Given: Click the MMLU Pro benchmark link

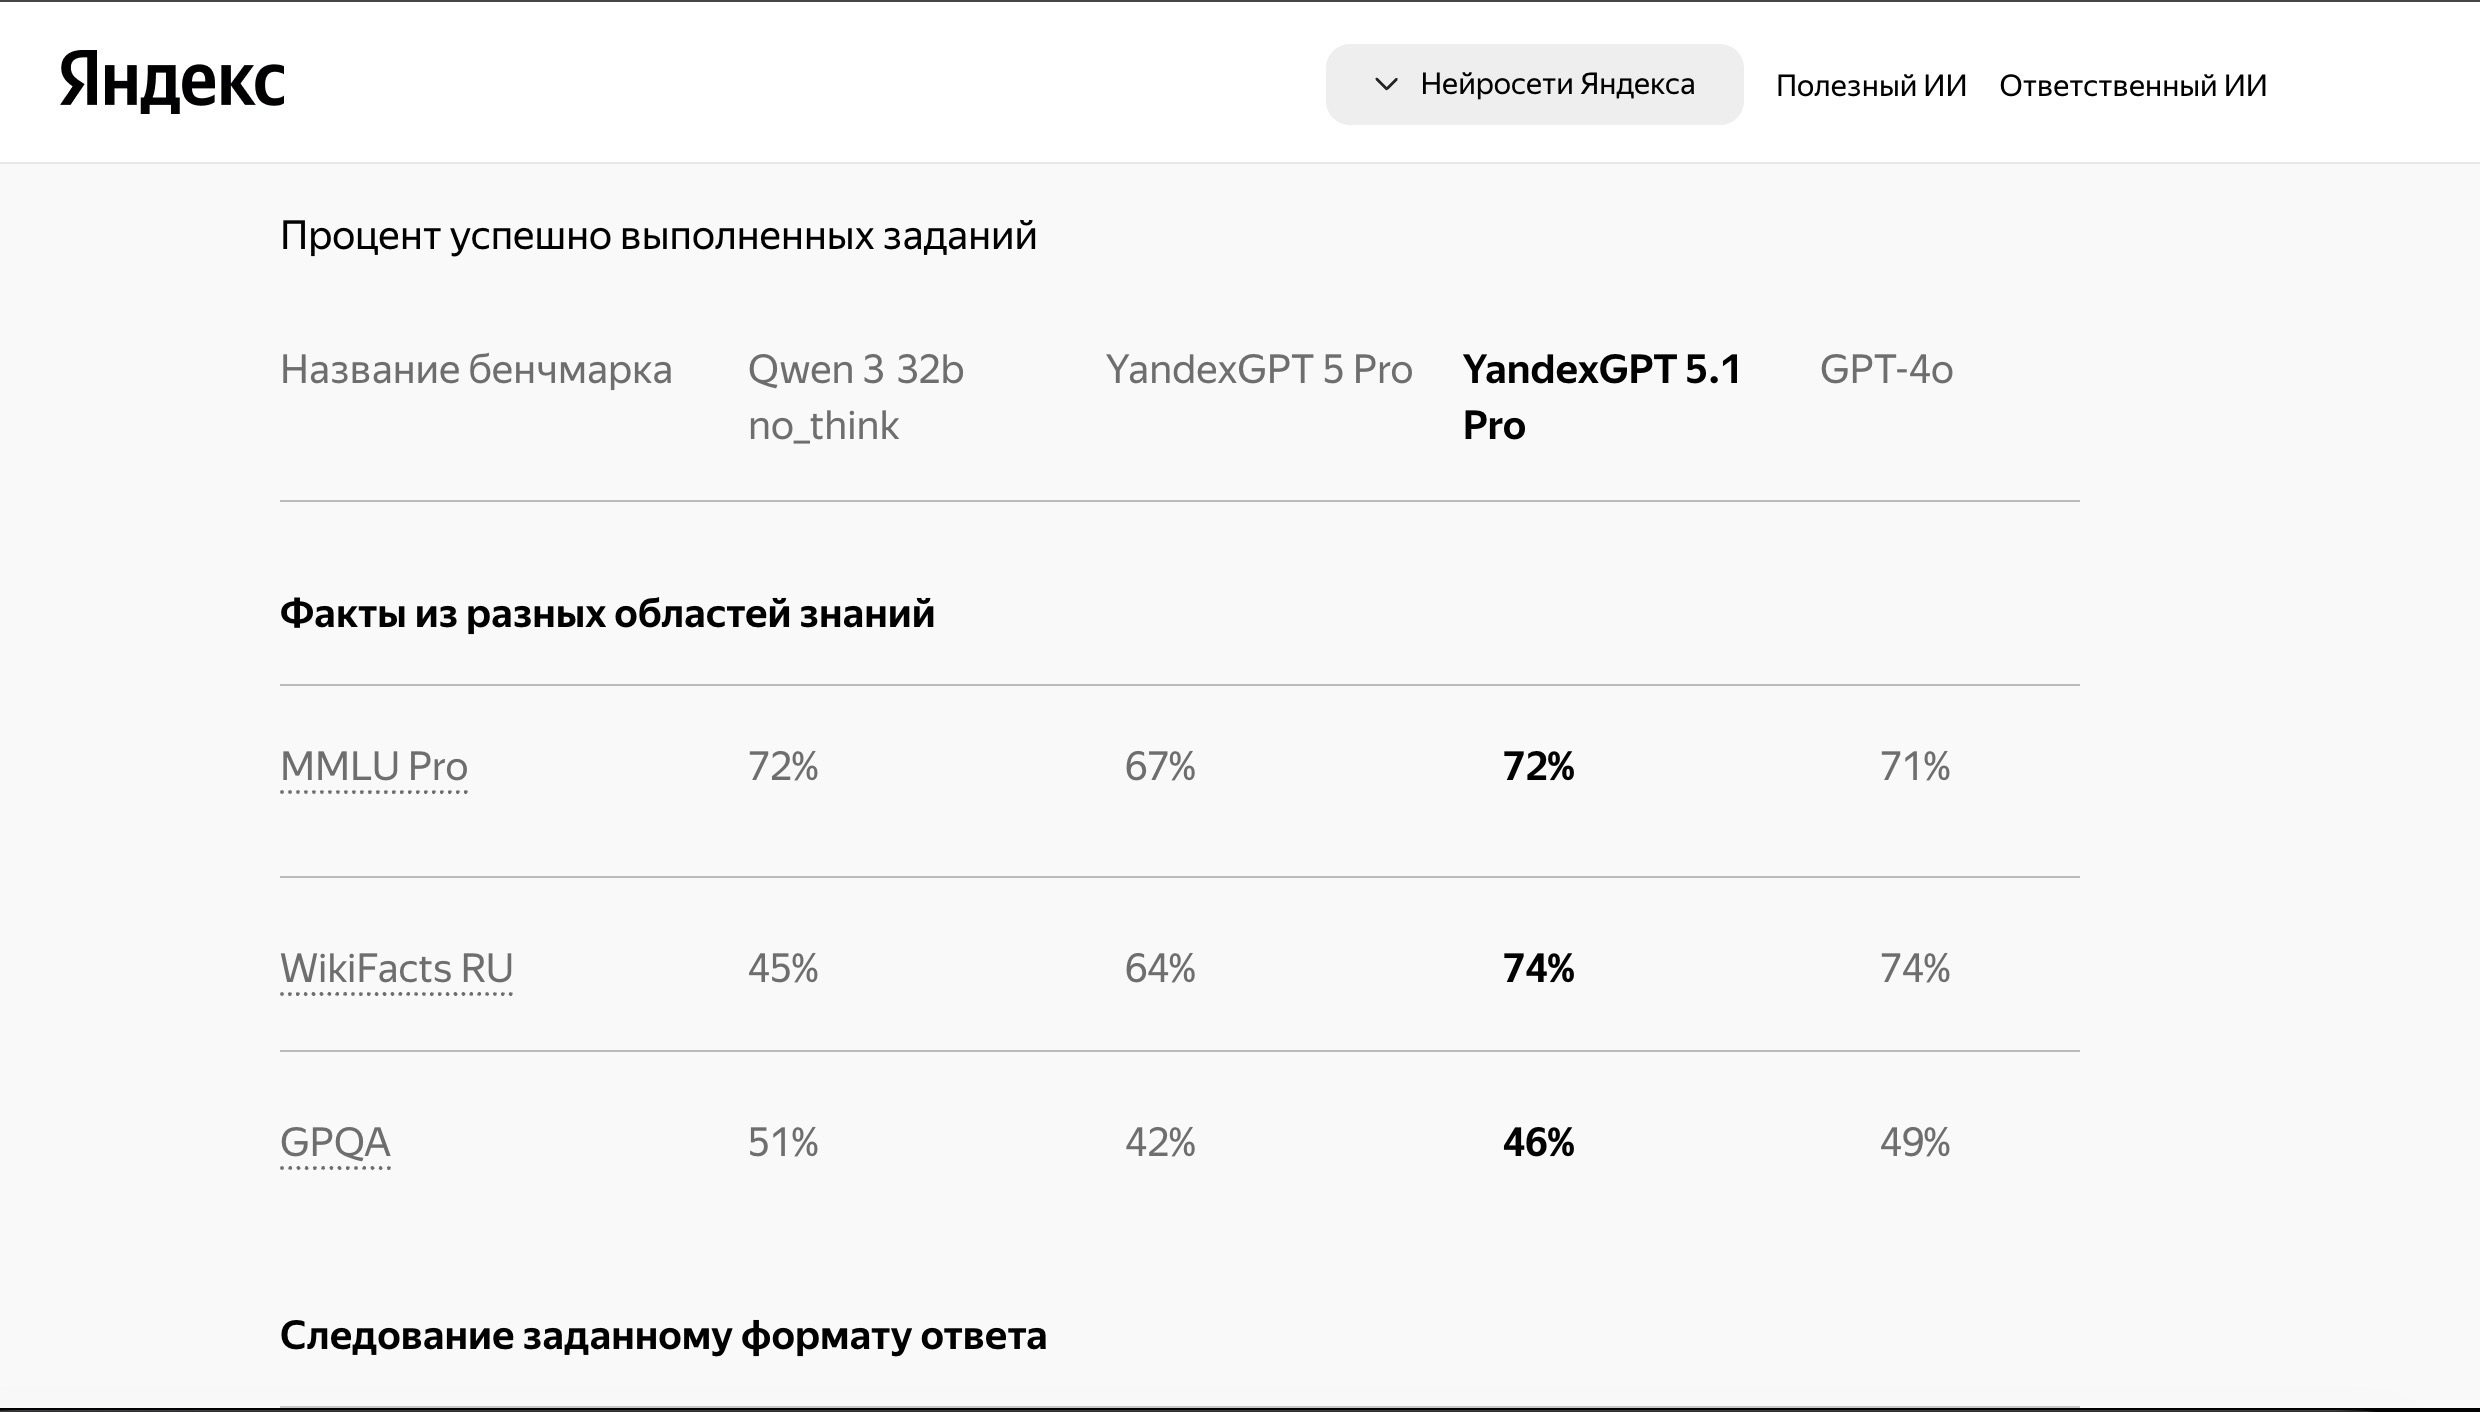Looking at the screenshot, I should (x=374, y=767).
